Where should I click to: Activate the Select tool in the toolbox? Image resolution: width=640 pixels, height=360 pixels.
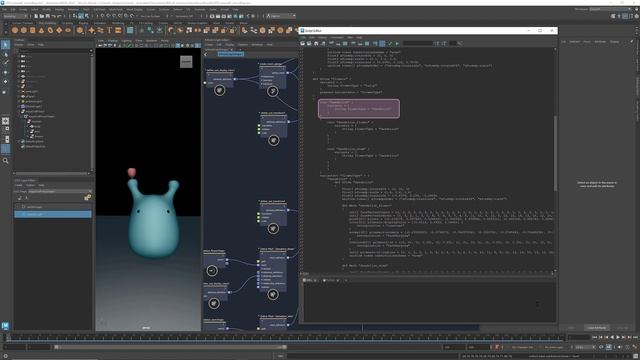5,44
